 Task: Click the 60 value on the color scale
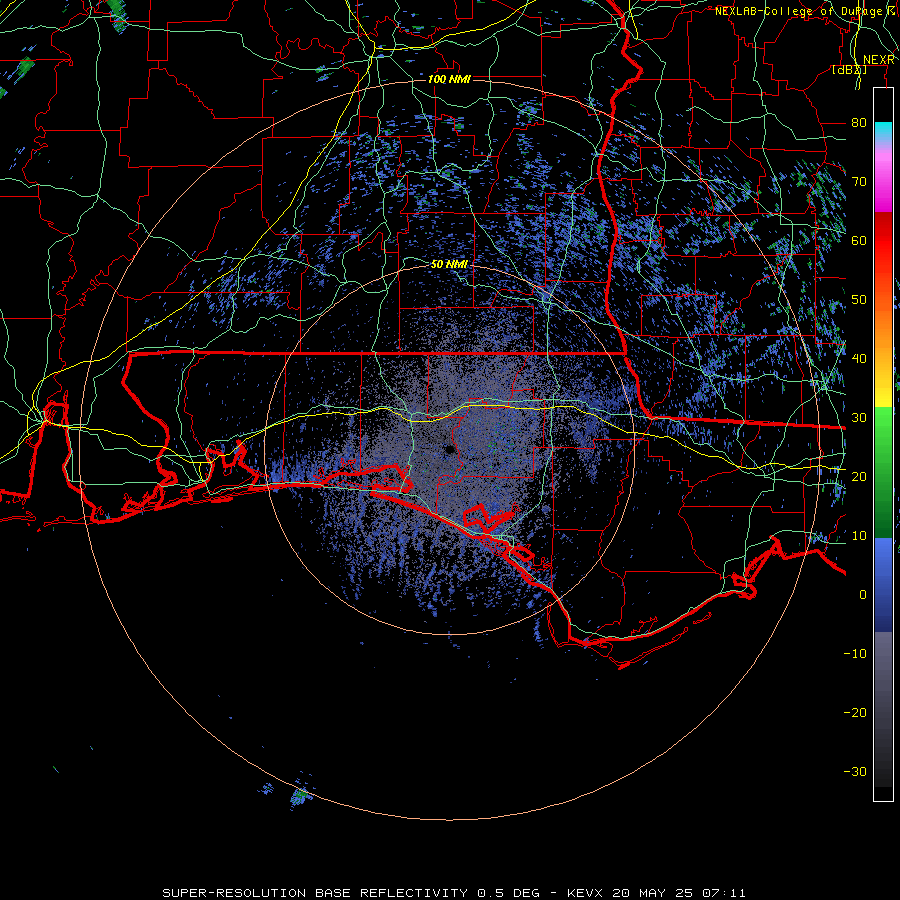pyautogui.click(x=859, y=240)
